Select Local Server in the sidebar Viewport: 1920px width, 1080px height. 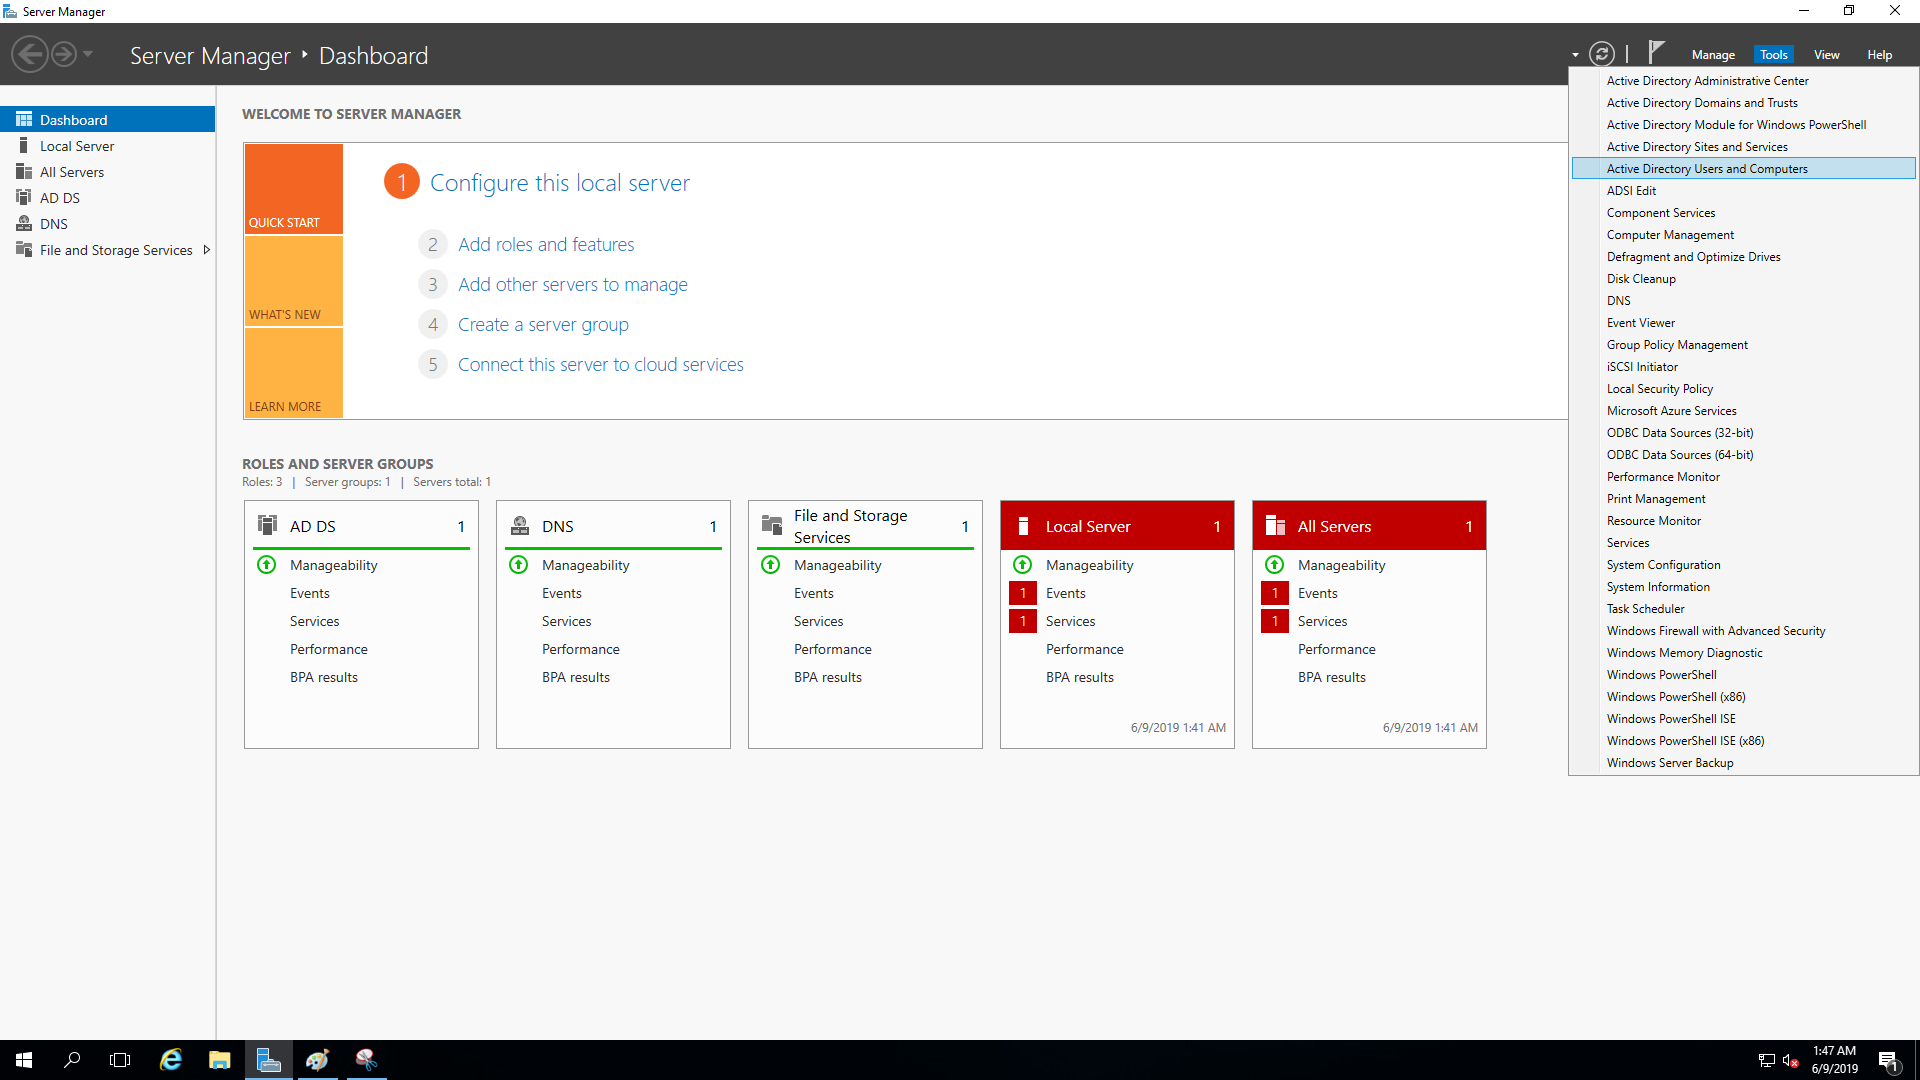[77, 146]
